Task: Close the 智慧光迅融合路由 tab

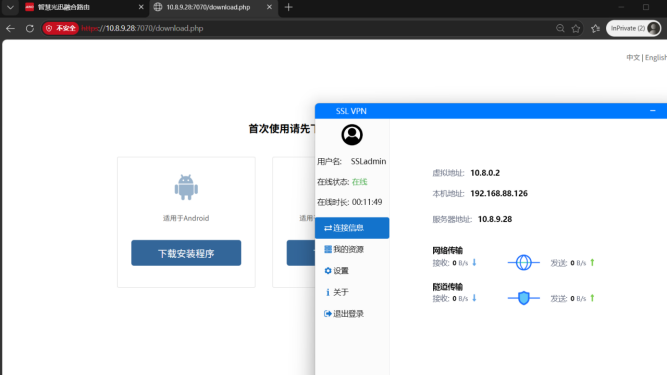Action: pos(141,7)
